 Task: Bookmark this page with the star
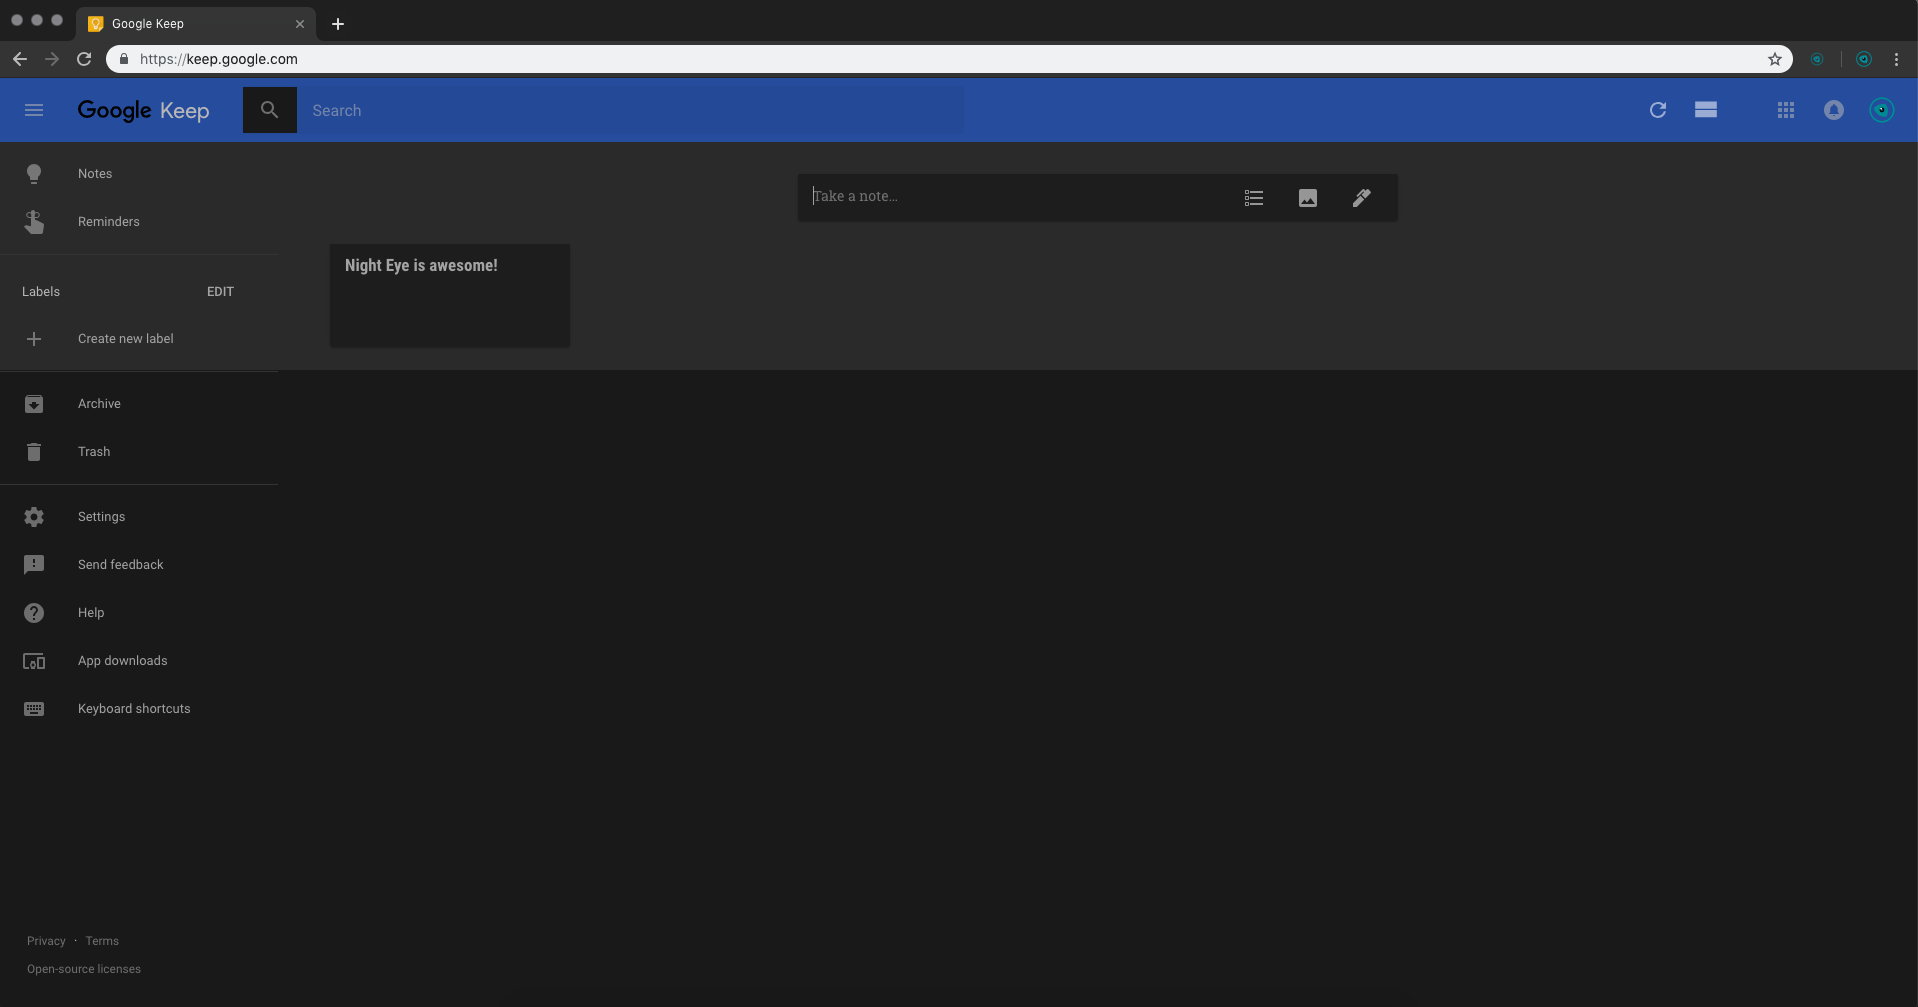point(1775,59)
